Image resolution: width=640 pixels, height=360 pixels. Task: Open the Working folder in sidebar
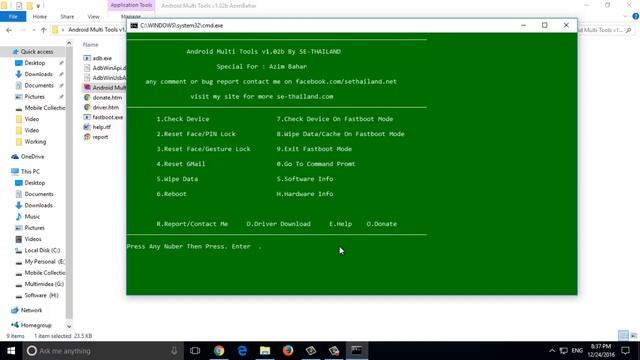[x=35, y=142]
